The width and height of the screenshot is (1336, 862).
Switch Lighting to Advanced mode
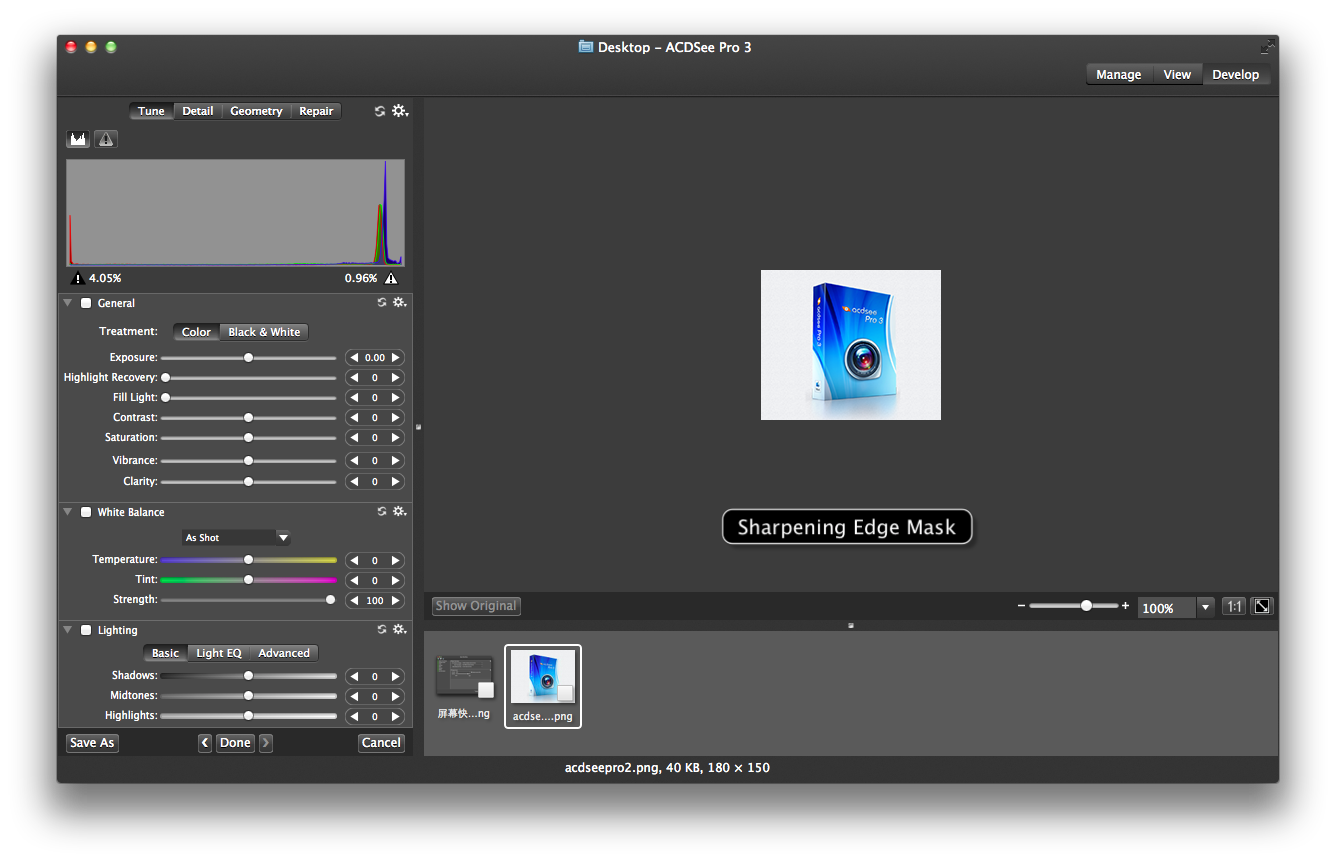[284, 653]
